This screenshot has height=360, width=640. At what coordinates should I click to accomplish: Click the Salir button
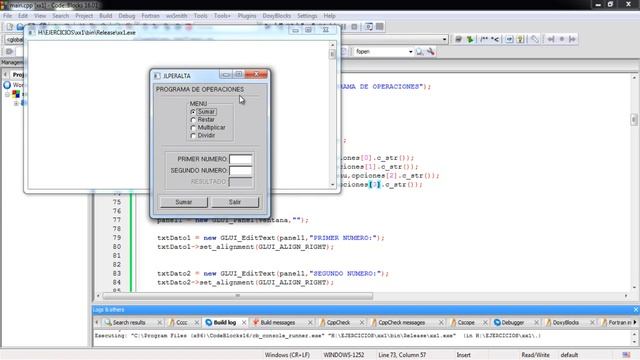point(235,202)
